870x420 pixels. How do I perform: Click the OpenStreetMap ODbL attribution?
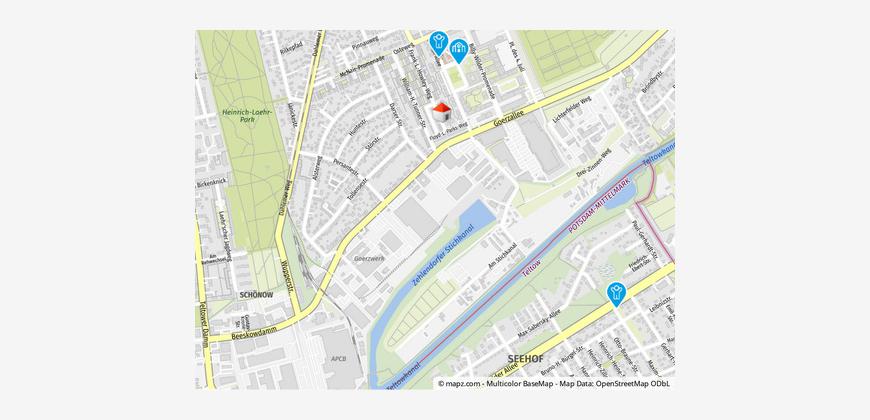coord(633,383)
